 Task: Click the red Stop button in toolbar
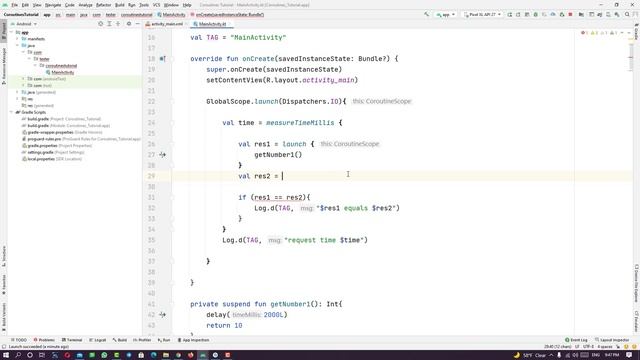pyautogui.click(x=571, y=15)
